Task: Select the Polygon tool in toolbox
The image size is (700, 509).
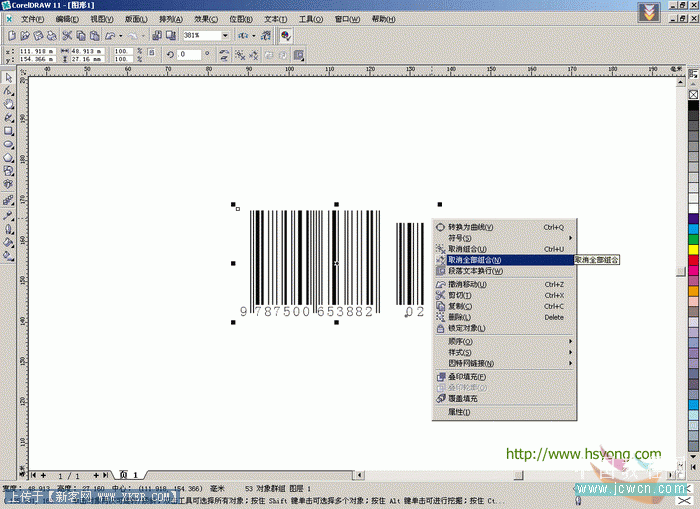Action: point(9,157)
